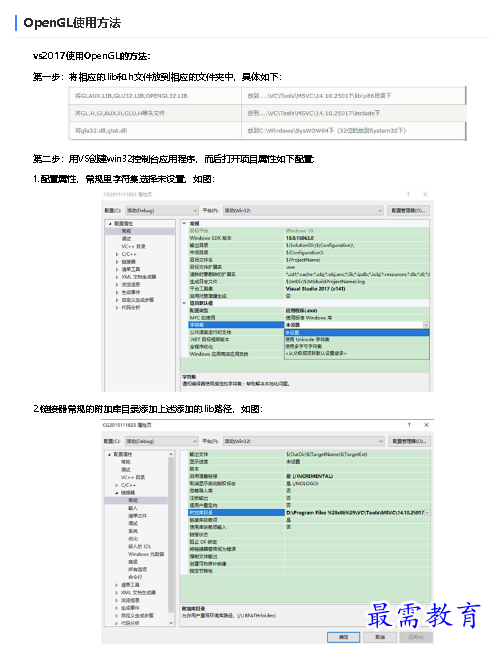Click 确定 button in the linker dialog
This screenshot has width=489, height=647.
(343, 637)
